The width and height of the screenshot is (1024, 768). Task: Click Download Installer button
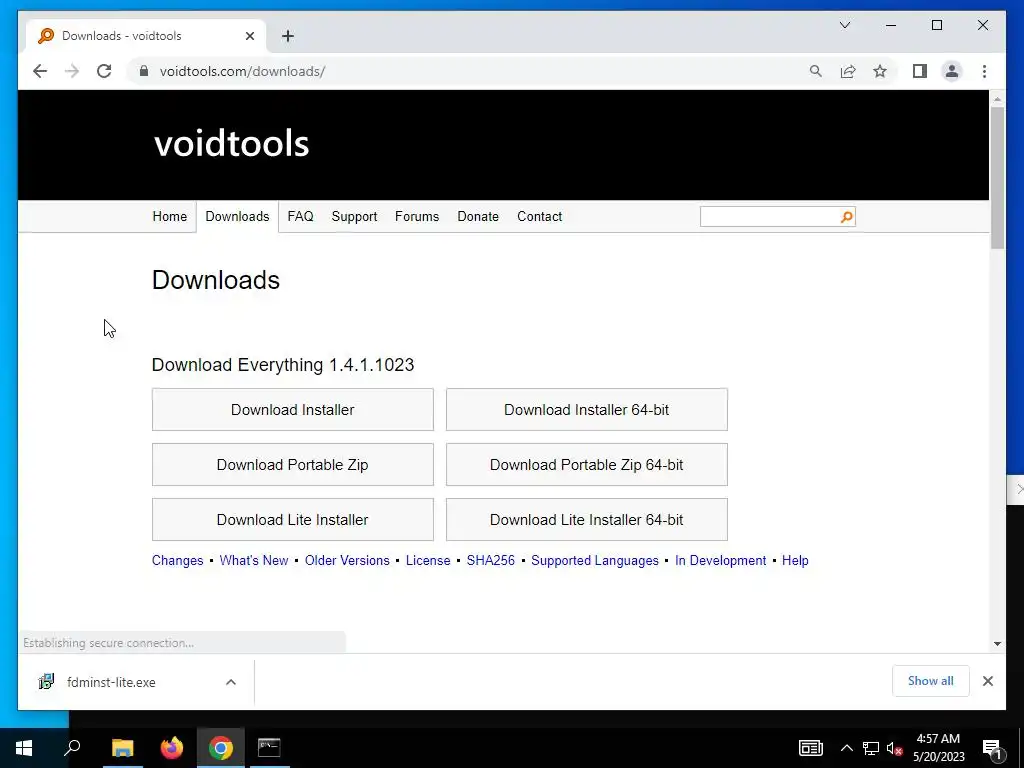(x=293, y=409)
